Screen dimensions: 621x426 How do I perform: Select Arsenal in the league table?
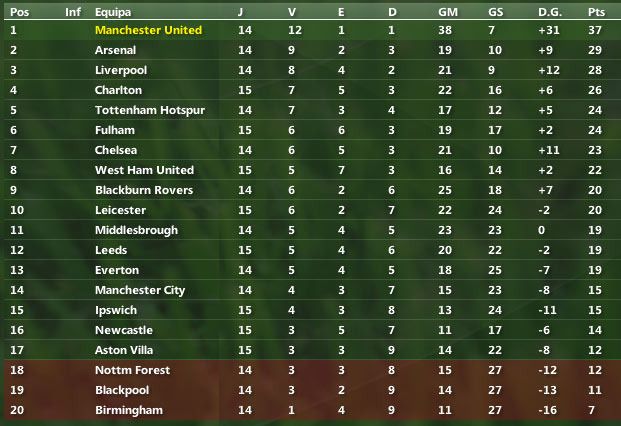116,50
